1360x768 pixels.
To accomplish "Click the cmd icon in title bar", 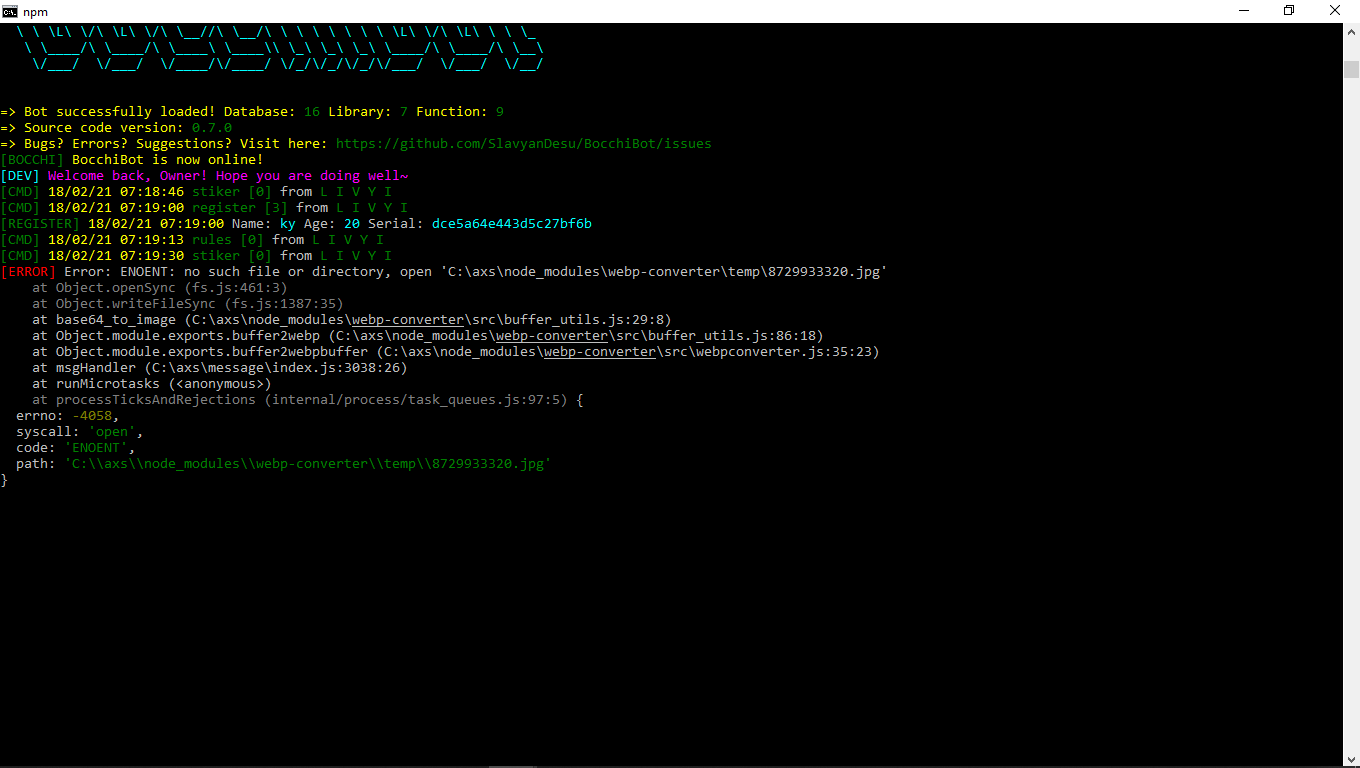I will 10,11.
